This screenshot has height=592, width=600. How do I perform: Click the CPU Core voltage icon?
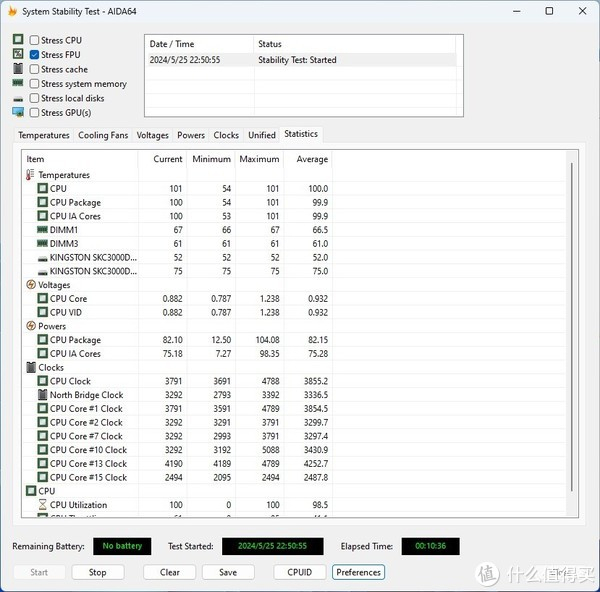point(42,298)
